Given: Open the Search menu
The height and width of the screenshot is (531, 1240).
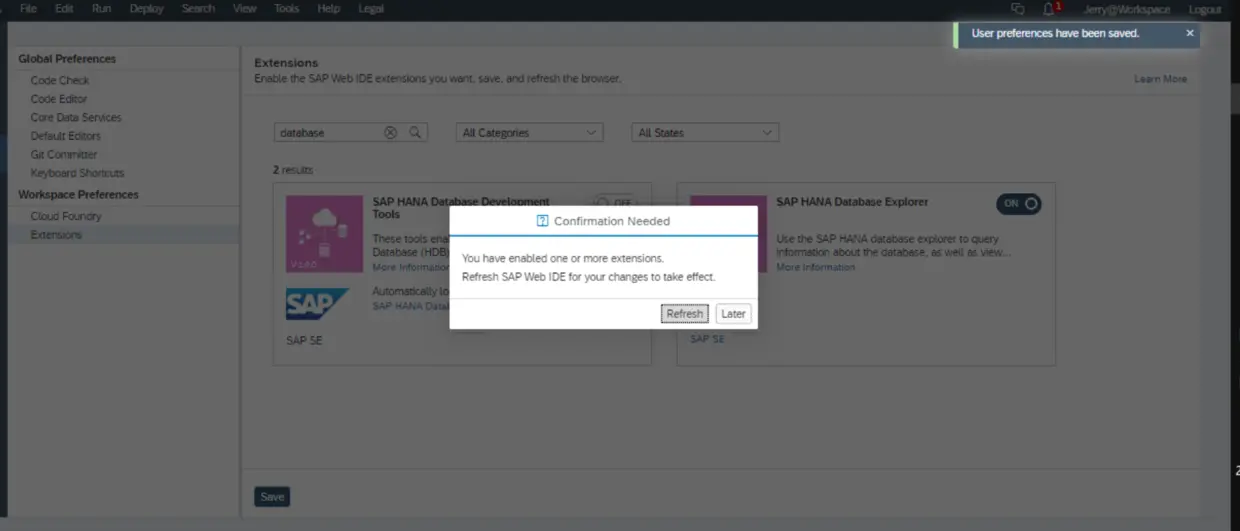Looking at the screenshot, I should (x=198, y=8).
